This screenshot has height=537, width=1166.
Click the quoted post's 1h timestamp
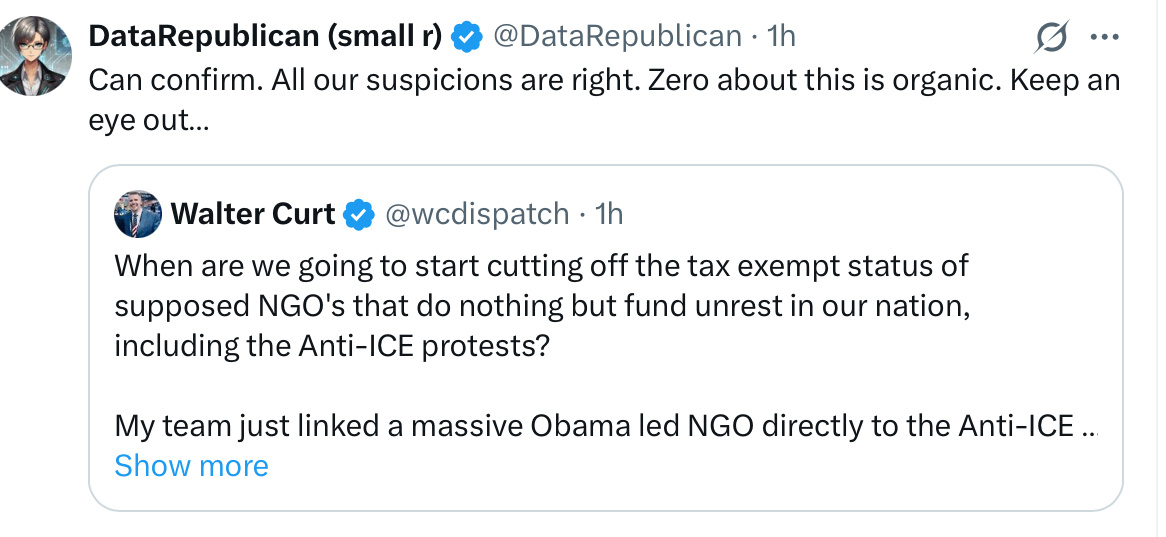click(608, 214)
